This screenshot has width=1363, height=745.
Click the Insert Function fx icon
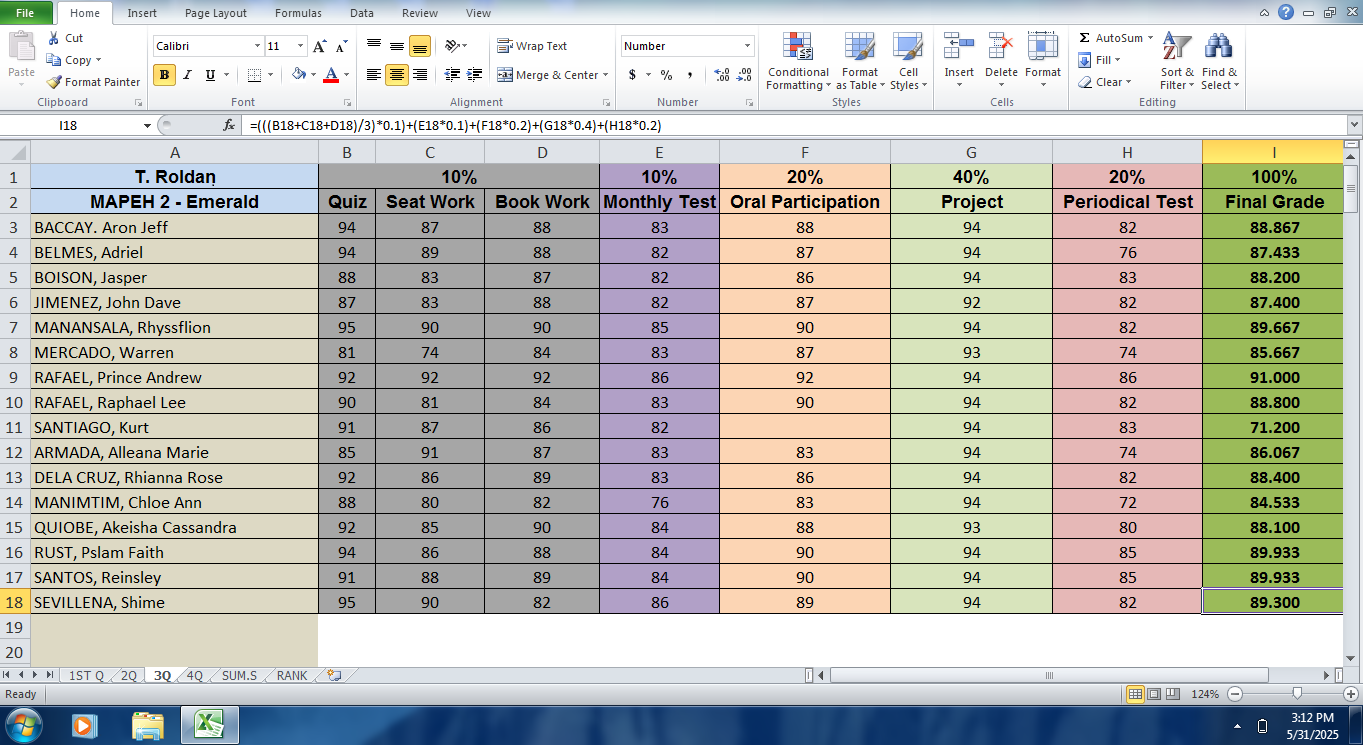(x=229, y=125)
